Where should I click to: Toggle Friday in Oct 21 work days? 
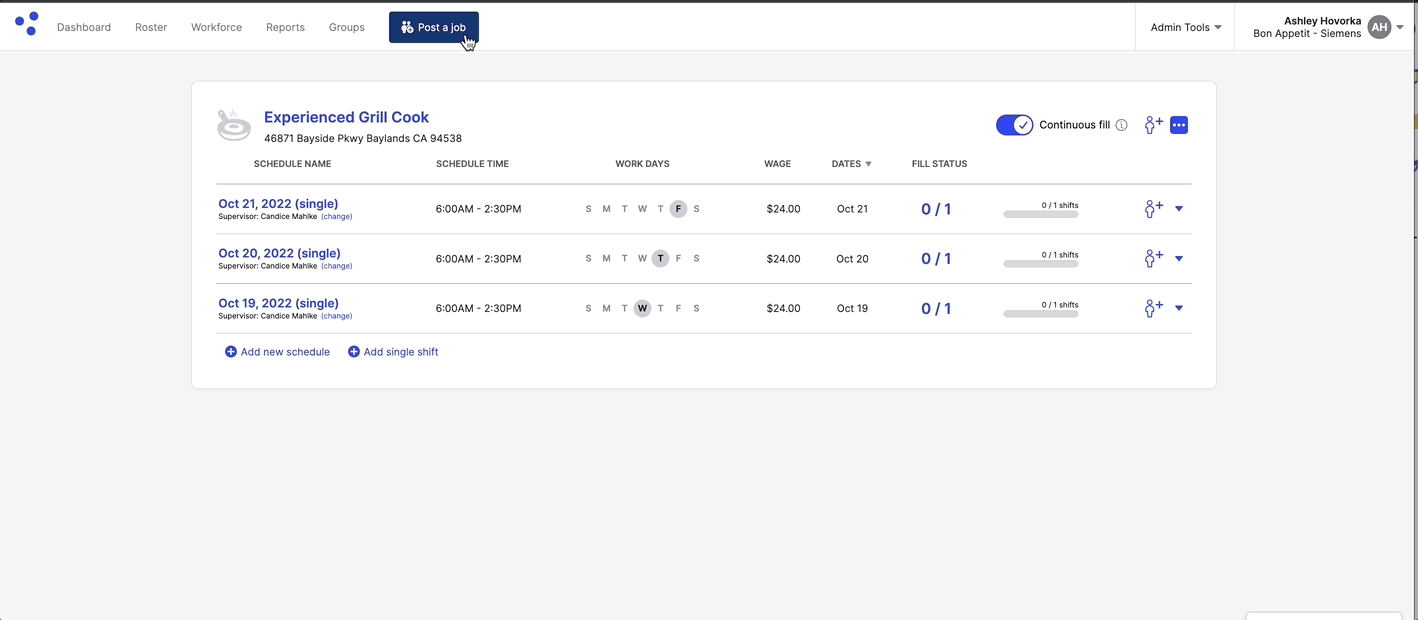pyautogui.click(x=678, y=209)
